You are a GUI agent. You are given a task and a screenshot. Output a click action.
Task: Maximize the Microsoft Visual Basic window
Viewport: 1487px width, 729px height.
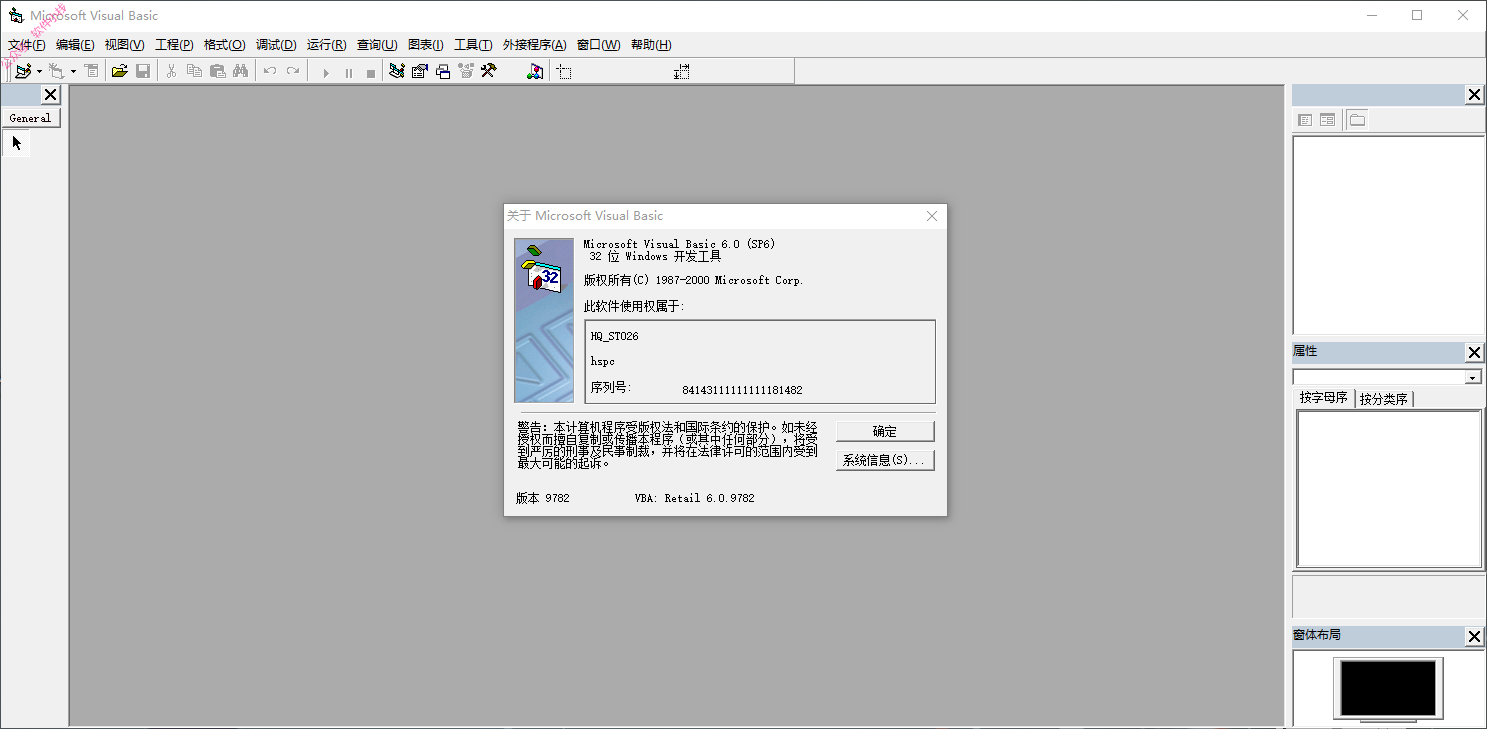(1417, 15)
